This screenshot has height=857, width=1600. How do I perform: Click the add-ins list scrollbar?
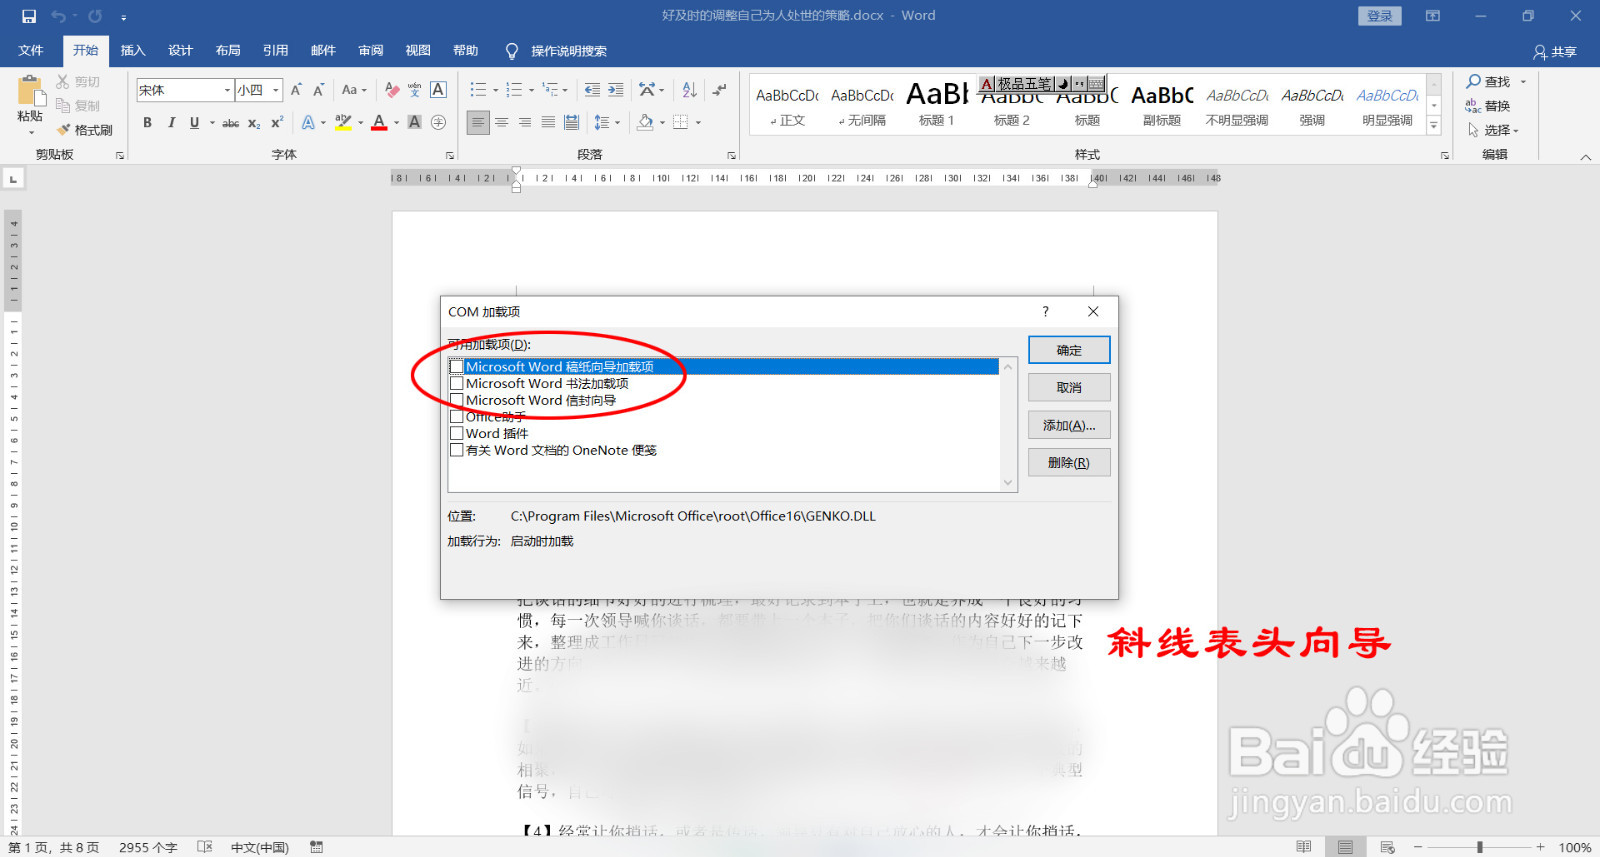[1008, 425]
